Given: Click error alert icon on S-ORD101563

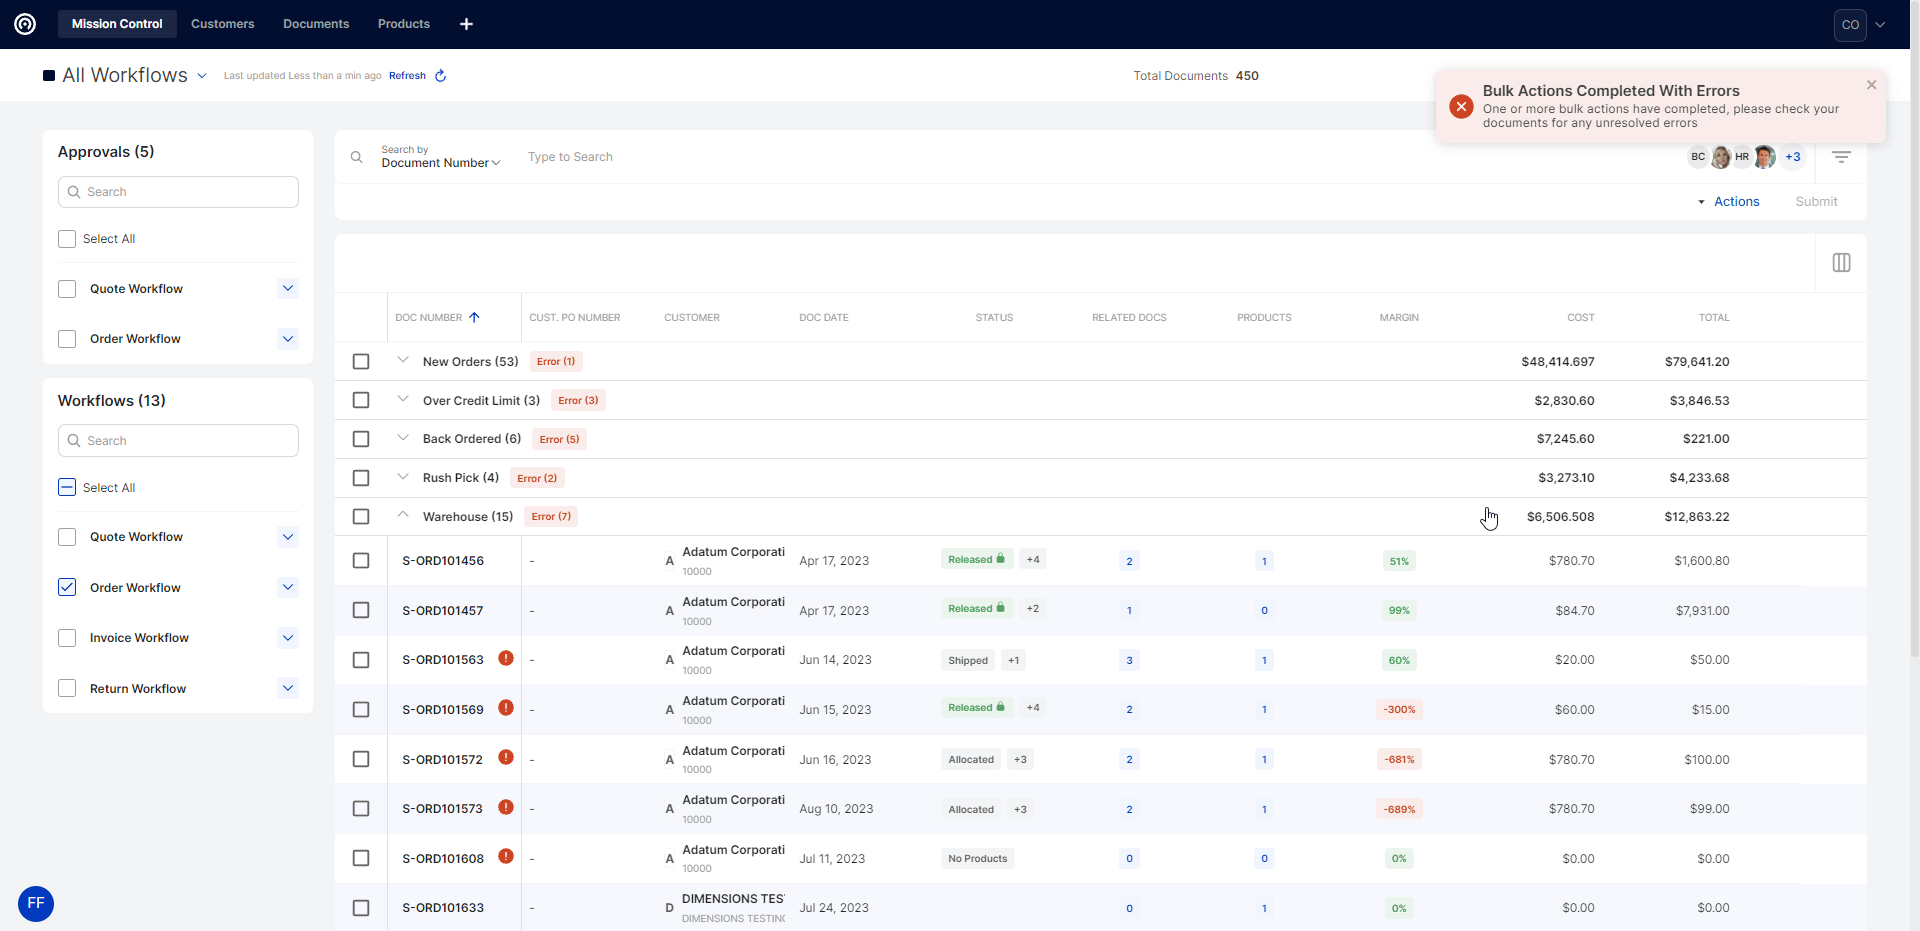Looking at the screenshot, I should (x=506, y=659).
